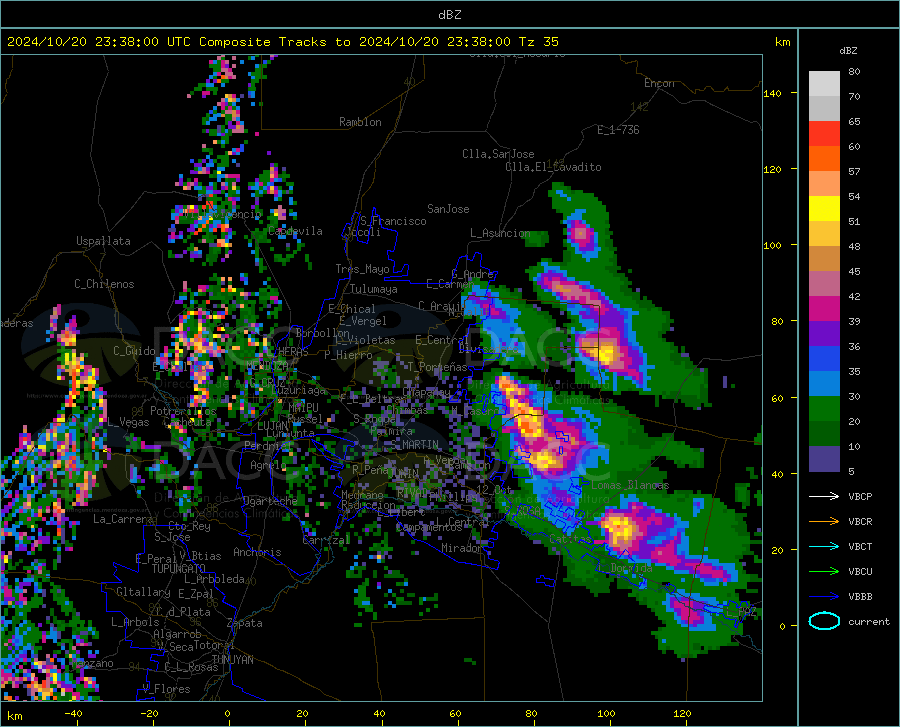Click the V_Flores place label
This screenshot has height=727, width=900.
pos(166,689)
